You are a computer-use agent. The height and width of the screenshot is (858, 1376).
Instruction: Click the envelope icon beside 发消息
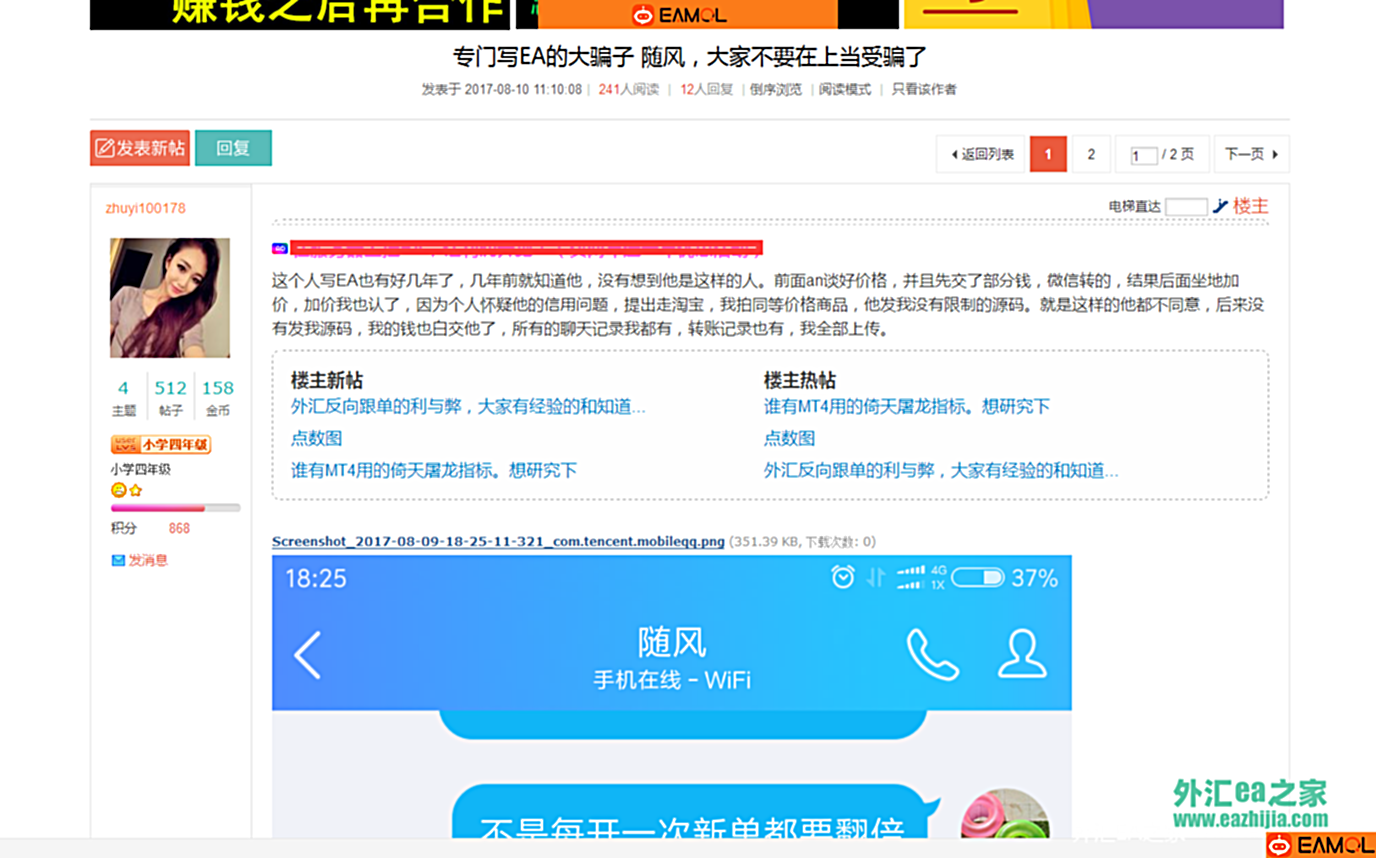pyautogui.click(x=117, y=560)
